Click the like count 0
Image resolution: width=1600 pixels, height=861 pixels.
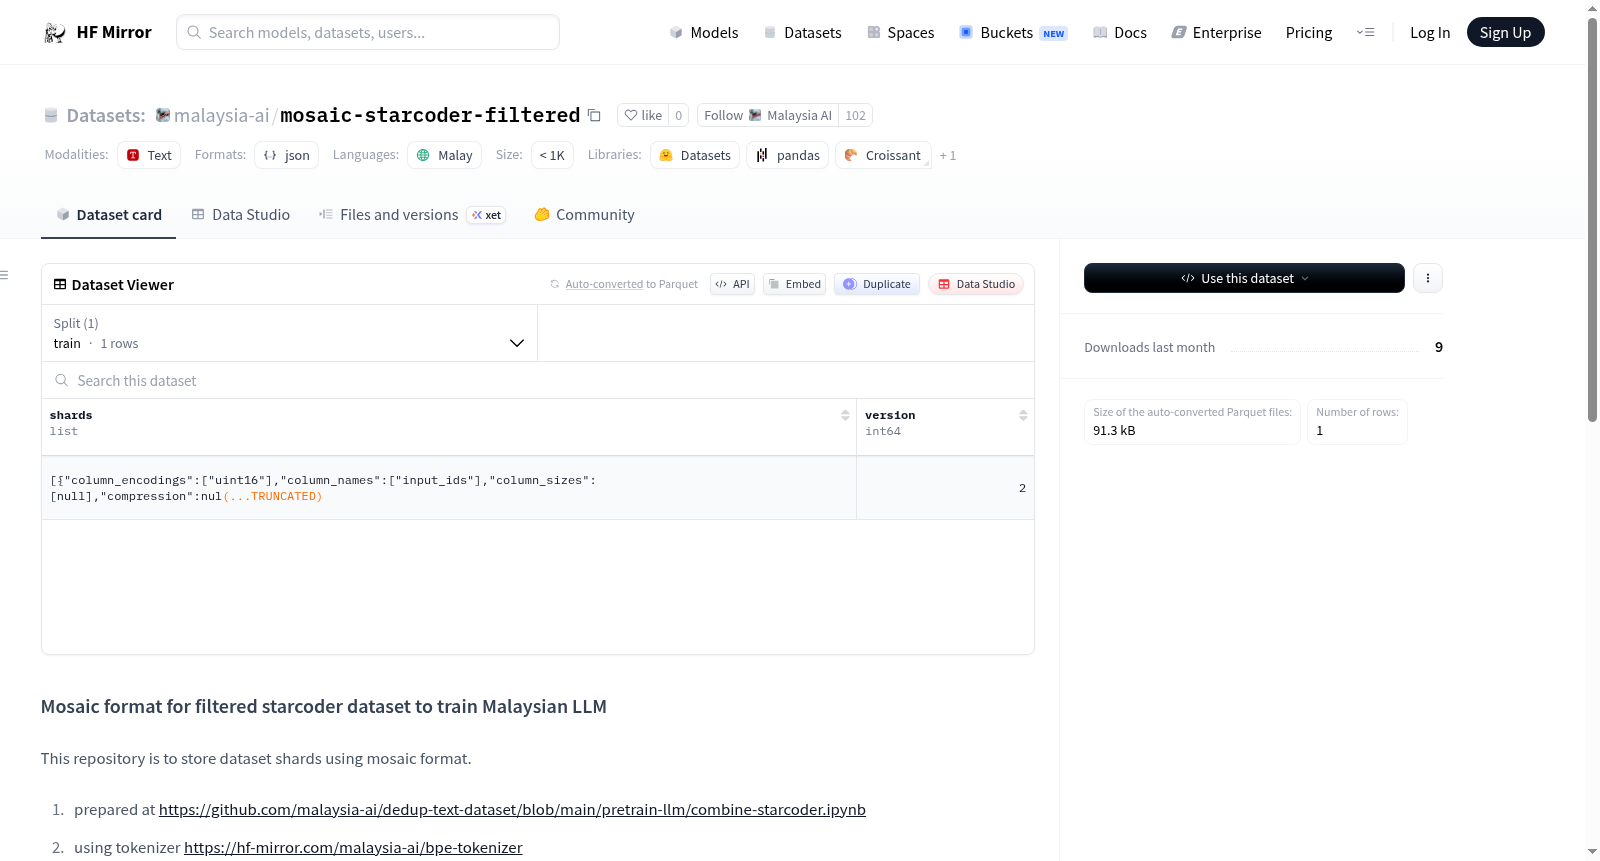pos(678,115)
